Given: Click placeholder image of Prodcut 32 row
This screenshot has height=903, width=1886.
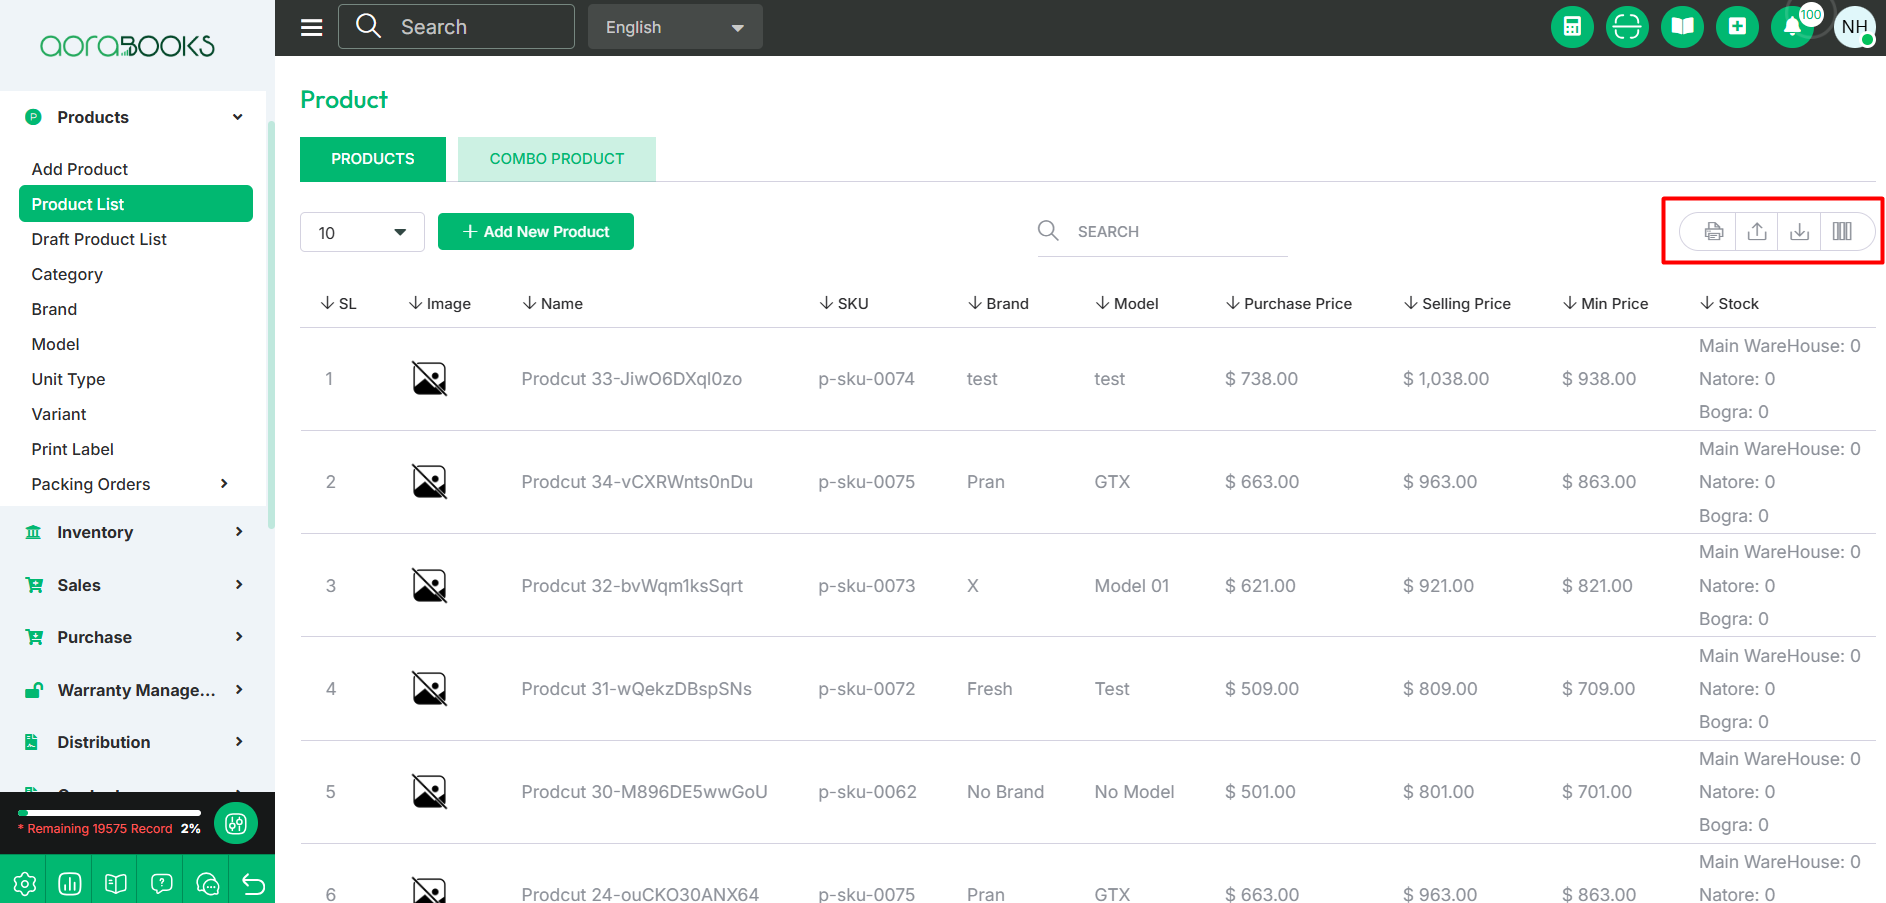Looking at the screenshot, I should click(429, 585).
